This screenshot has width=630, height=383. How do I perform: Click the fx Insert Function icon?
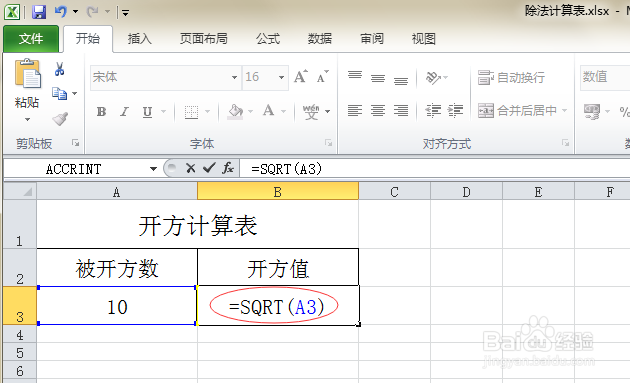coord(228,168)
